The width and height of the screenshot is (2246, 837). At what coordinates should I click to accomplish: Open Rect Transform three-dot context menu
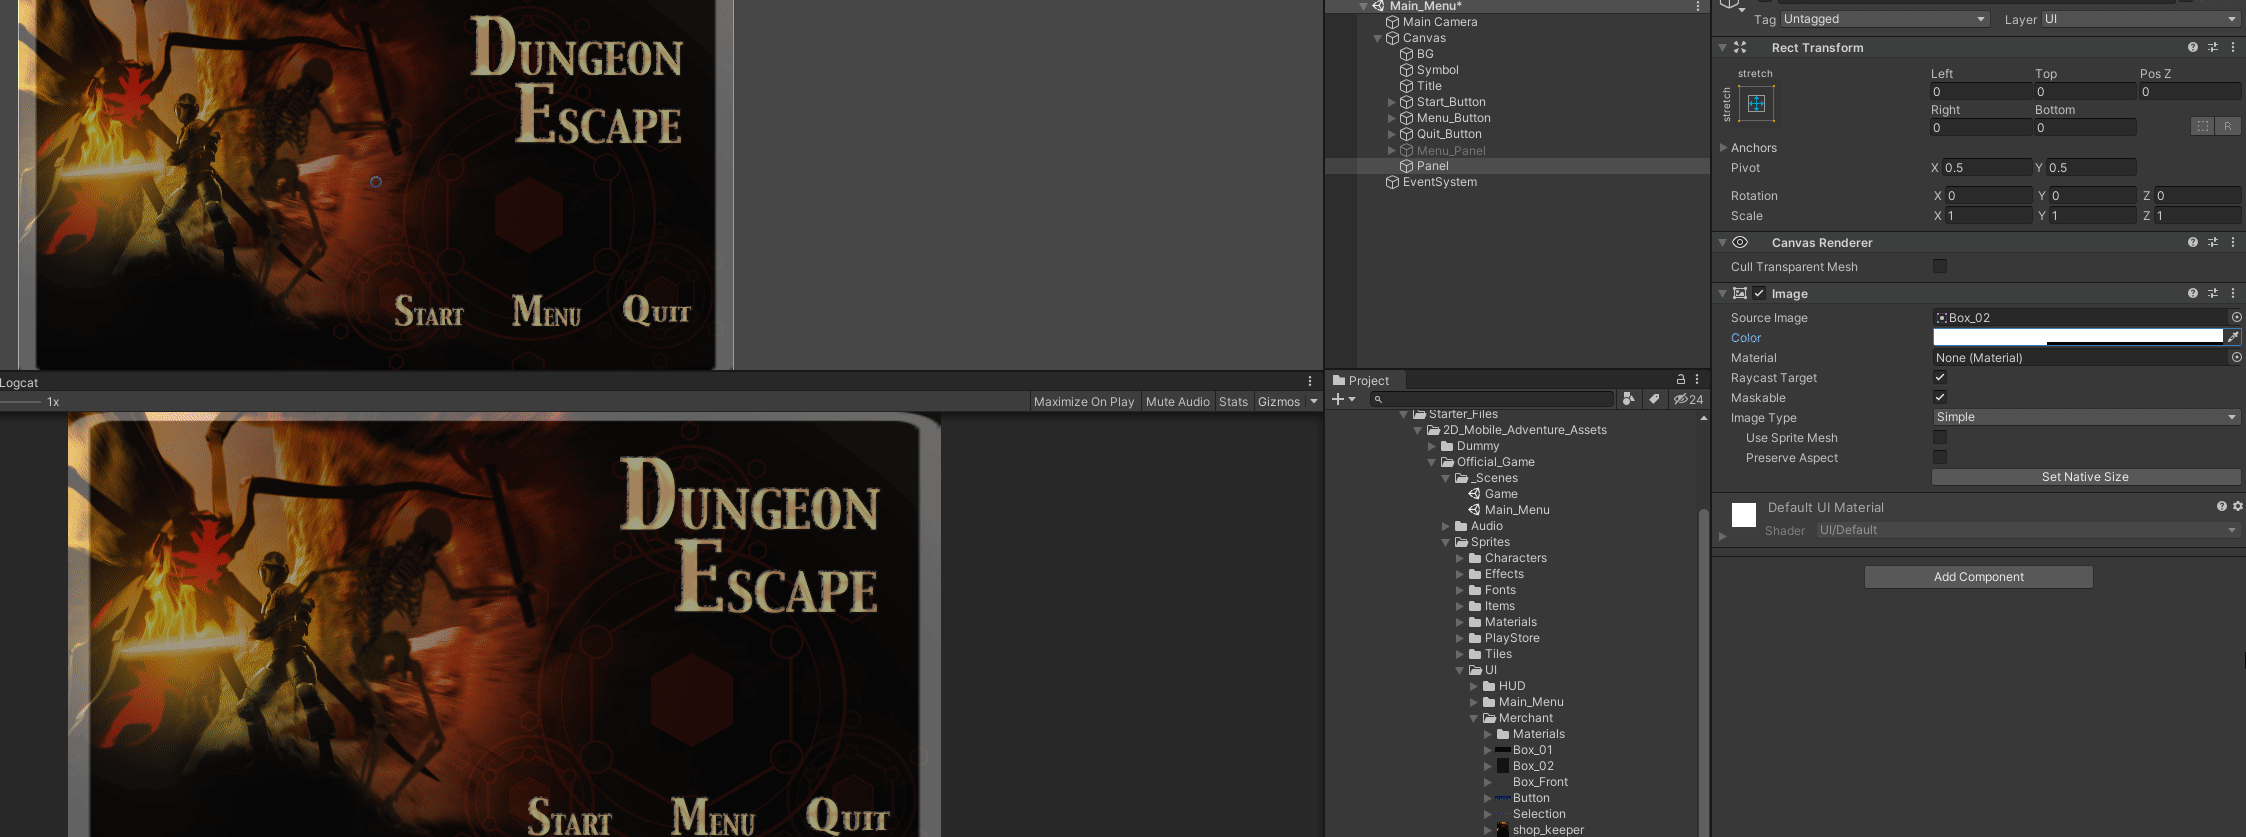pyautogui.click(x=2232, y=47)
